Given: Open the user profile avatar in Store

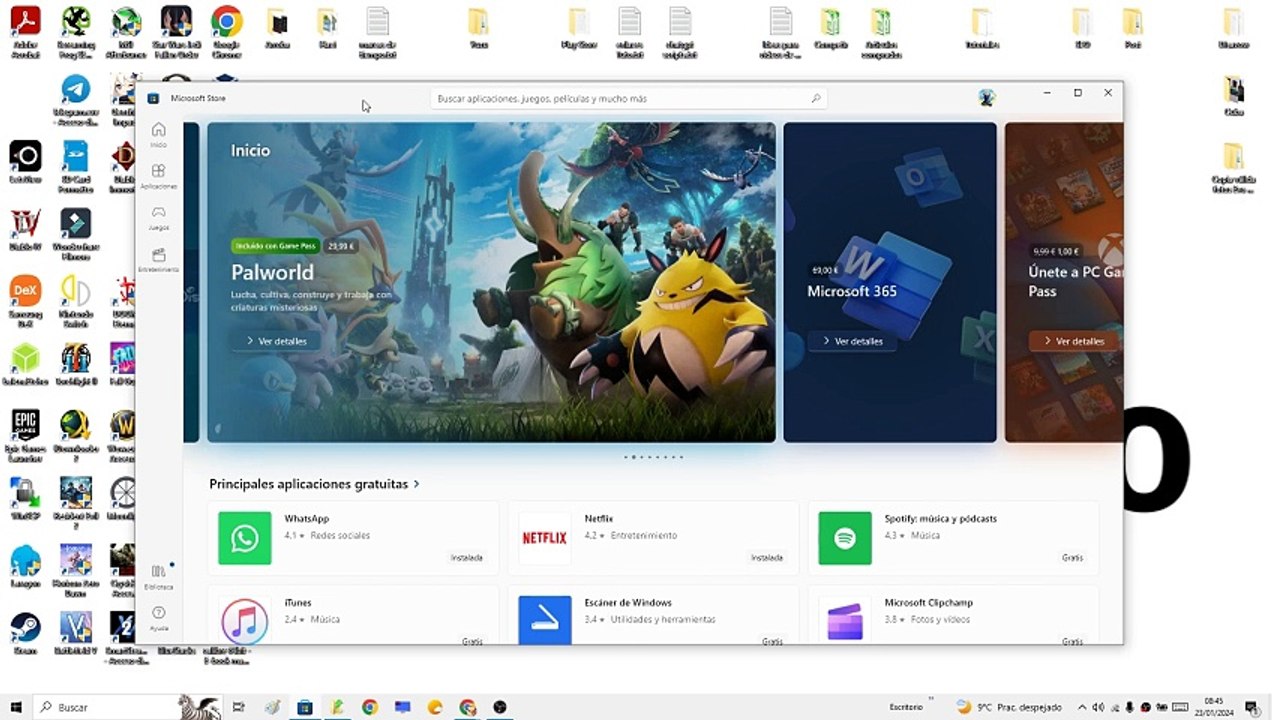Looking at the screenshot, I should [987, 97].
